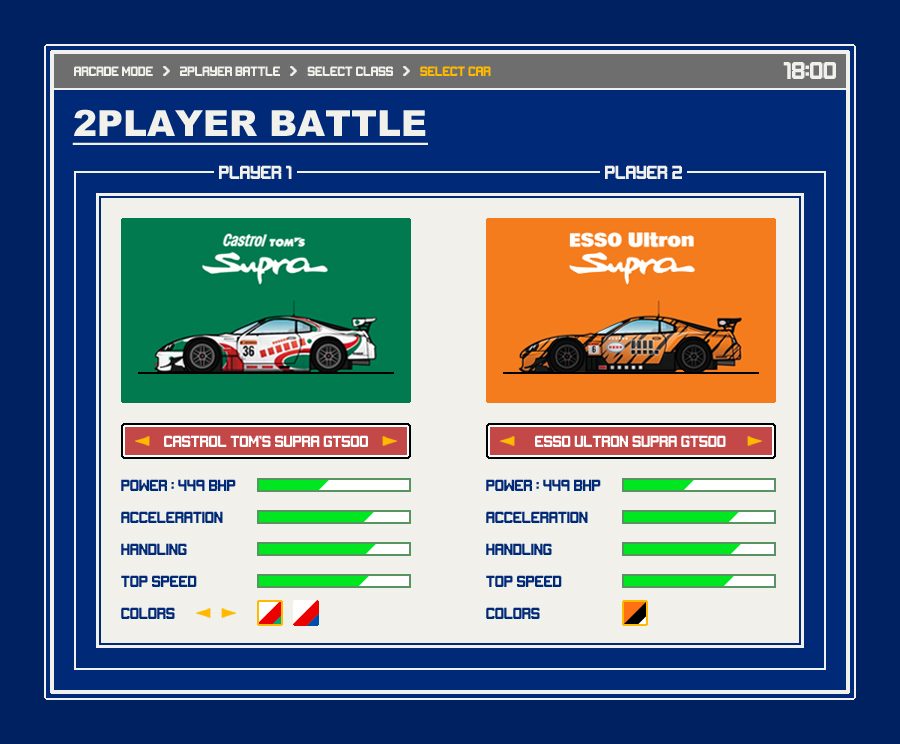
Task: Click Player 2 Acceleration bar
Action: coord(699,517)
